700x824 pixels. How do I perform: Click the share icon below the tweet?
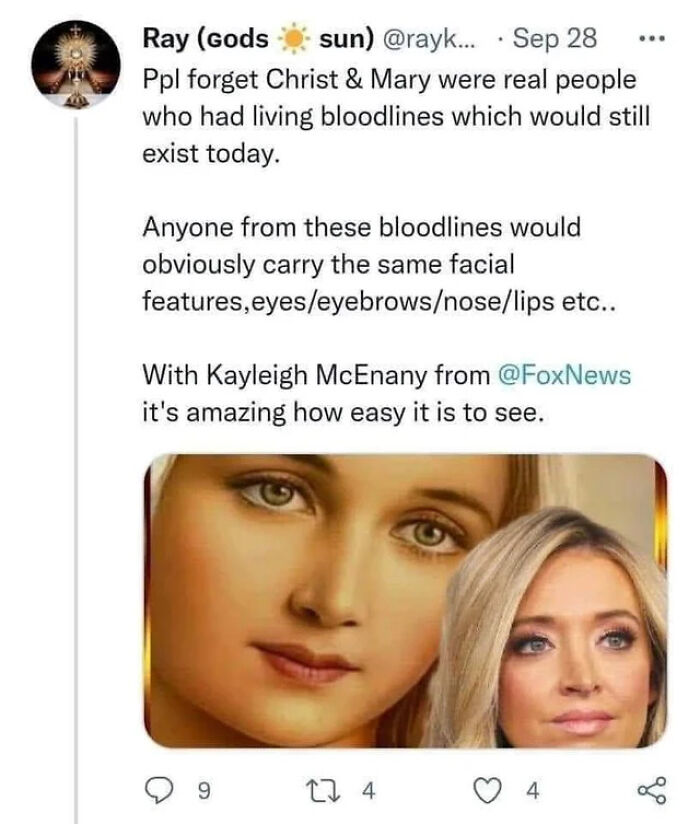(652, 791)
